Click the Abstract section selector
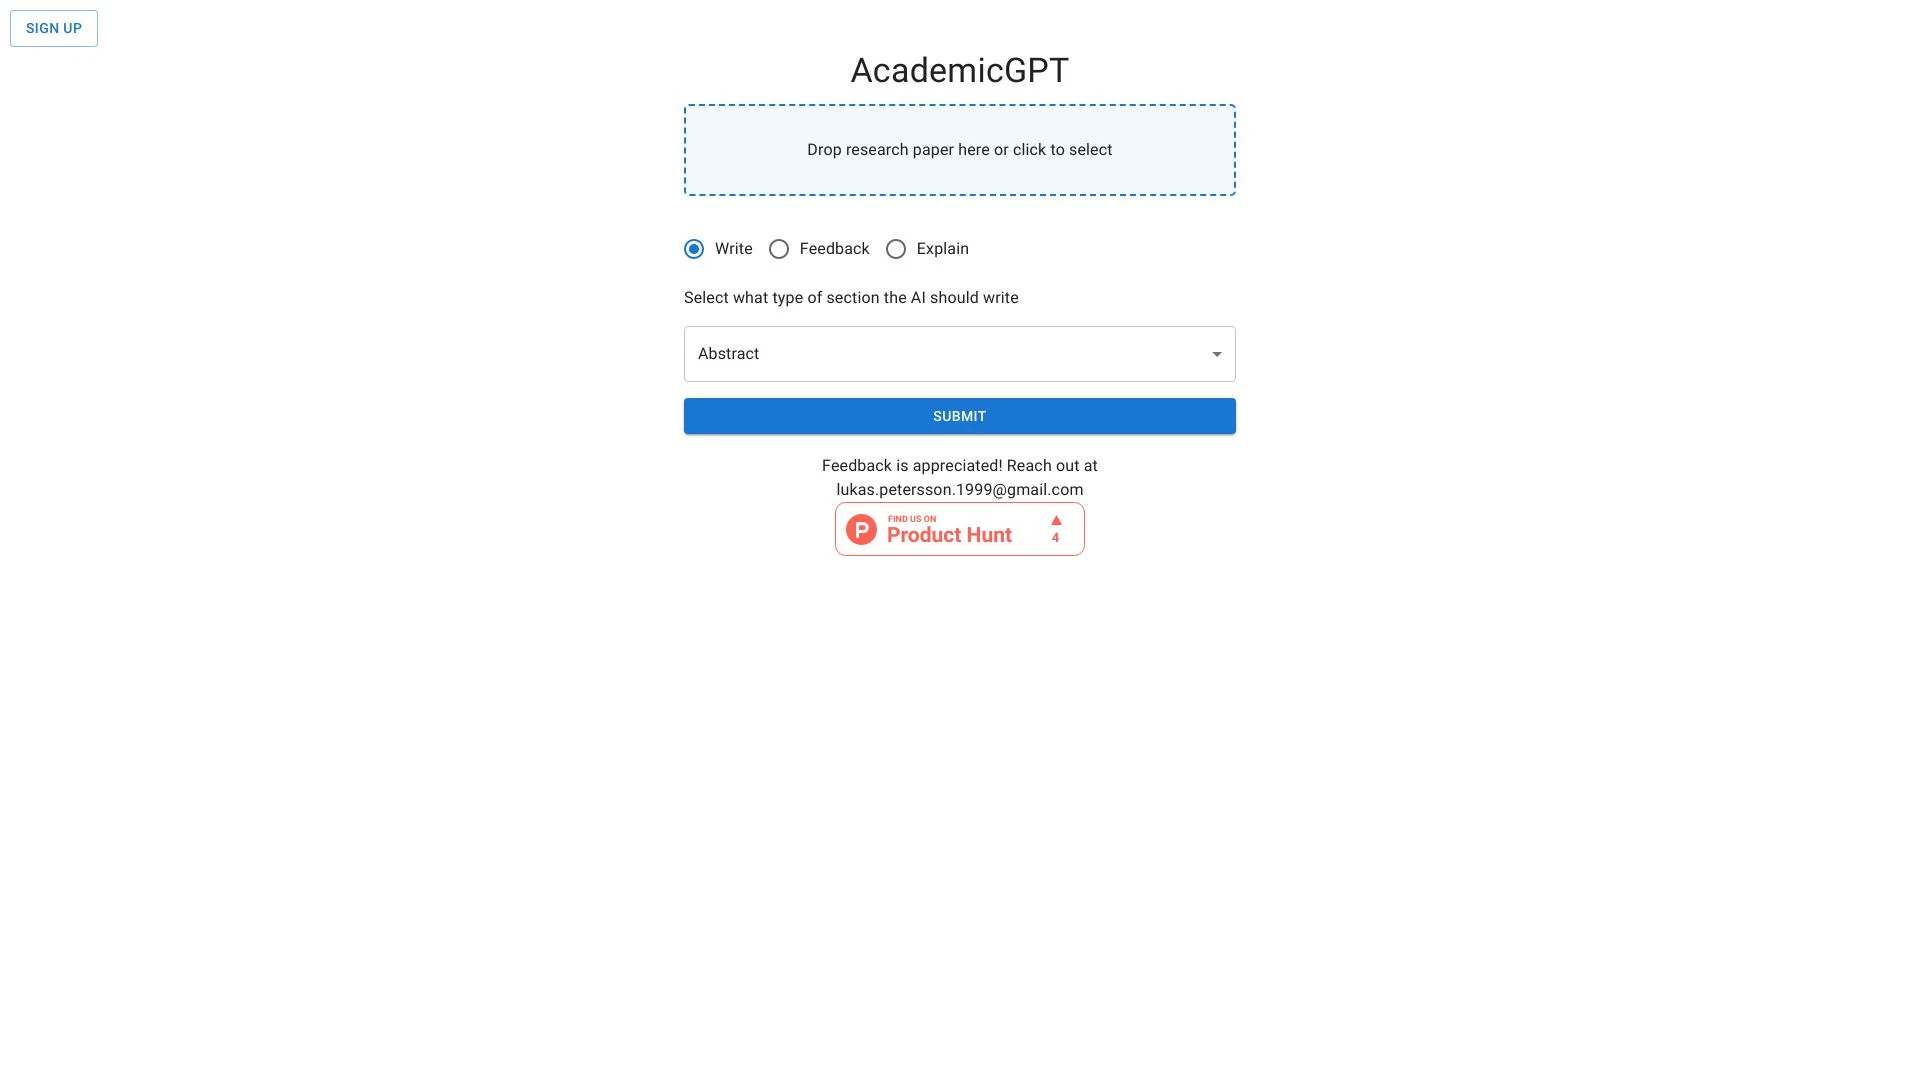1920x1080 pixels. 960,353
